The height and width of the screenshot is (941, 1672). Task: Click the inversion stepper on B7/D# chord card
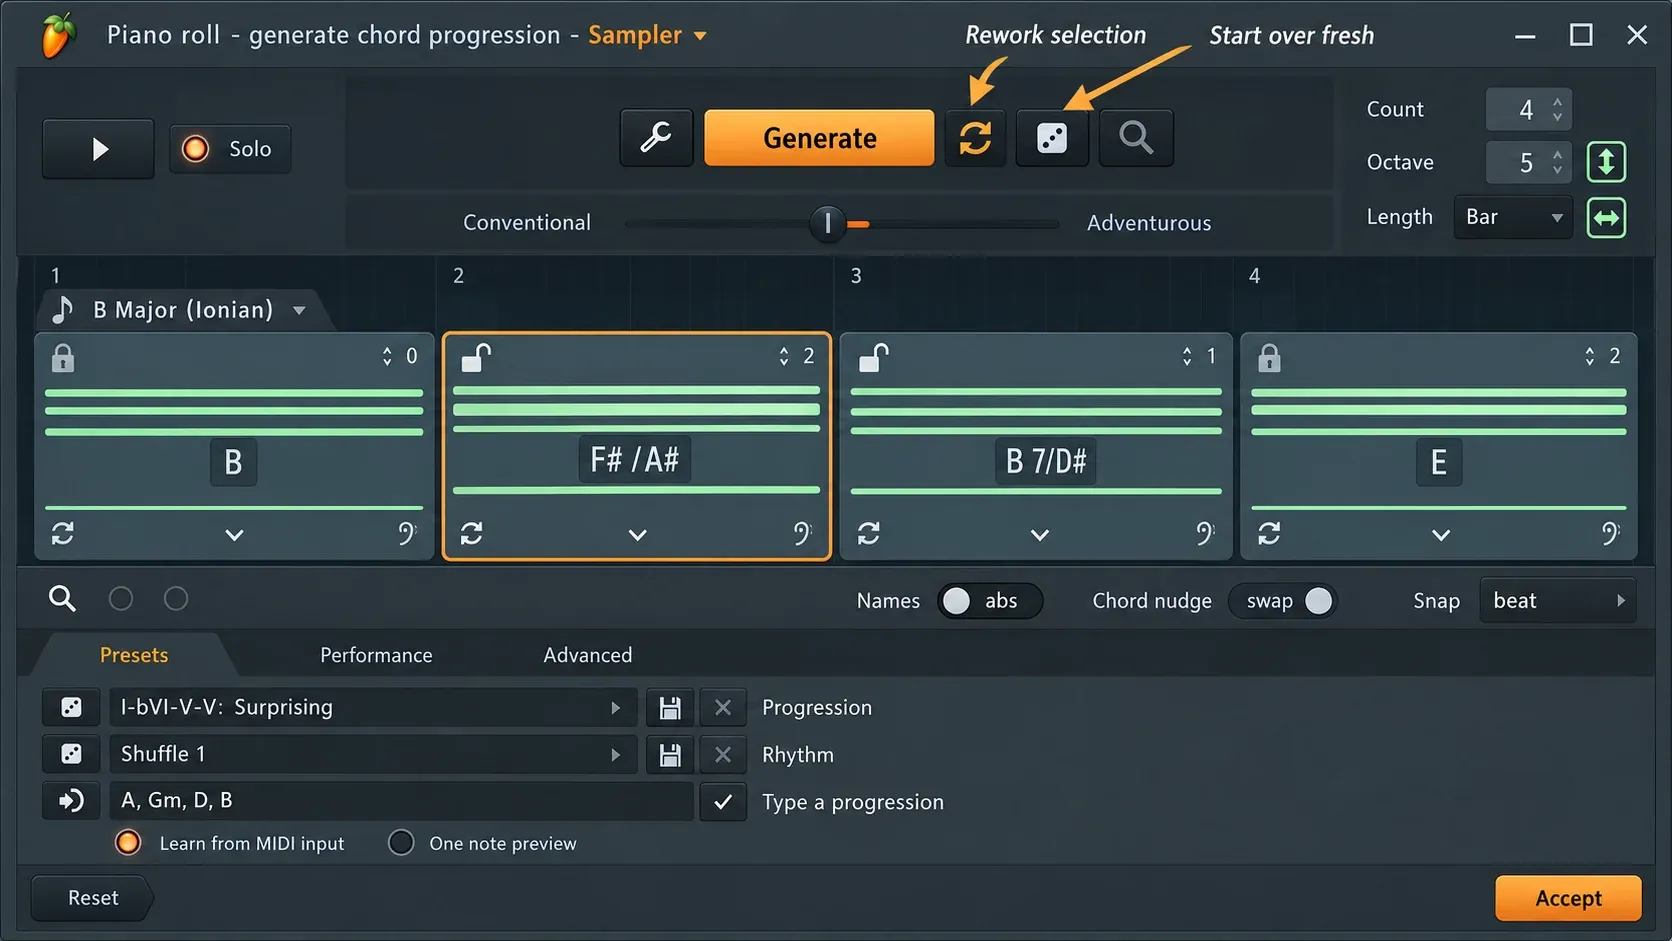pyautogui.click(x=1187, y=356)
